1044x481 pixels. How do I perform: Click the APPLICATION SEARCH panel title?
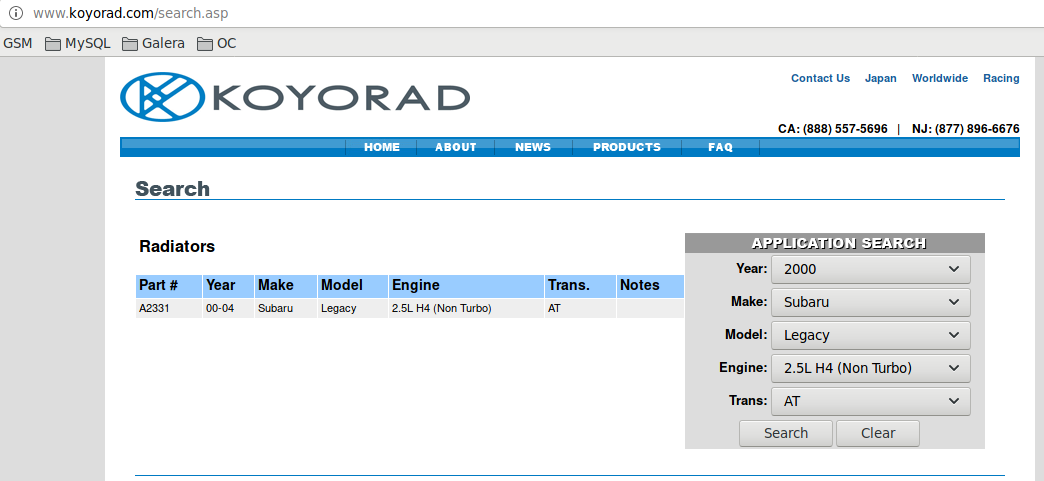(x=838, y=243)
